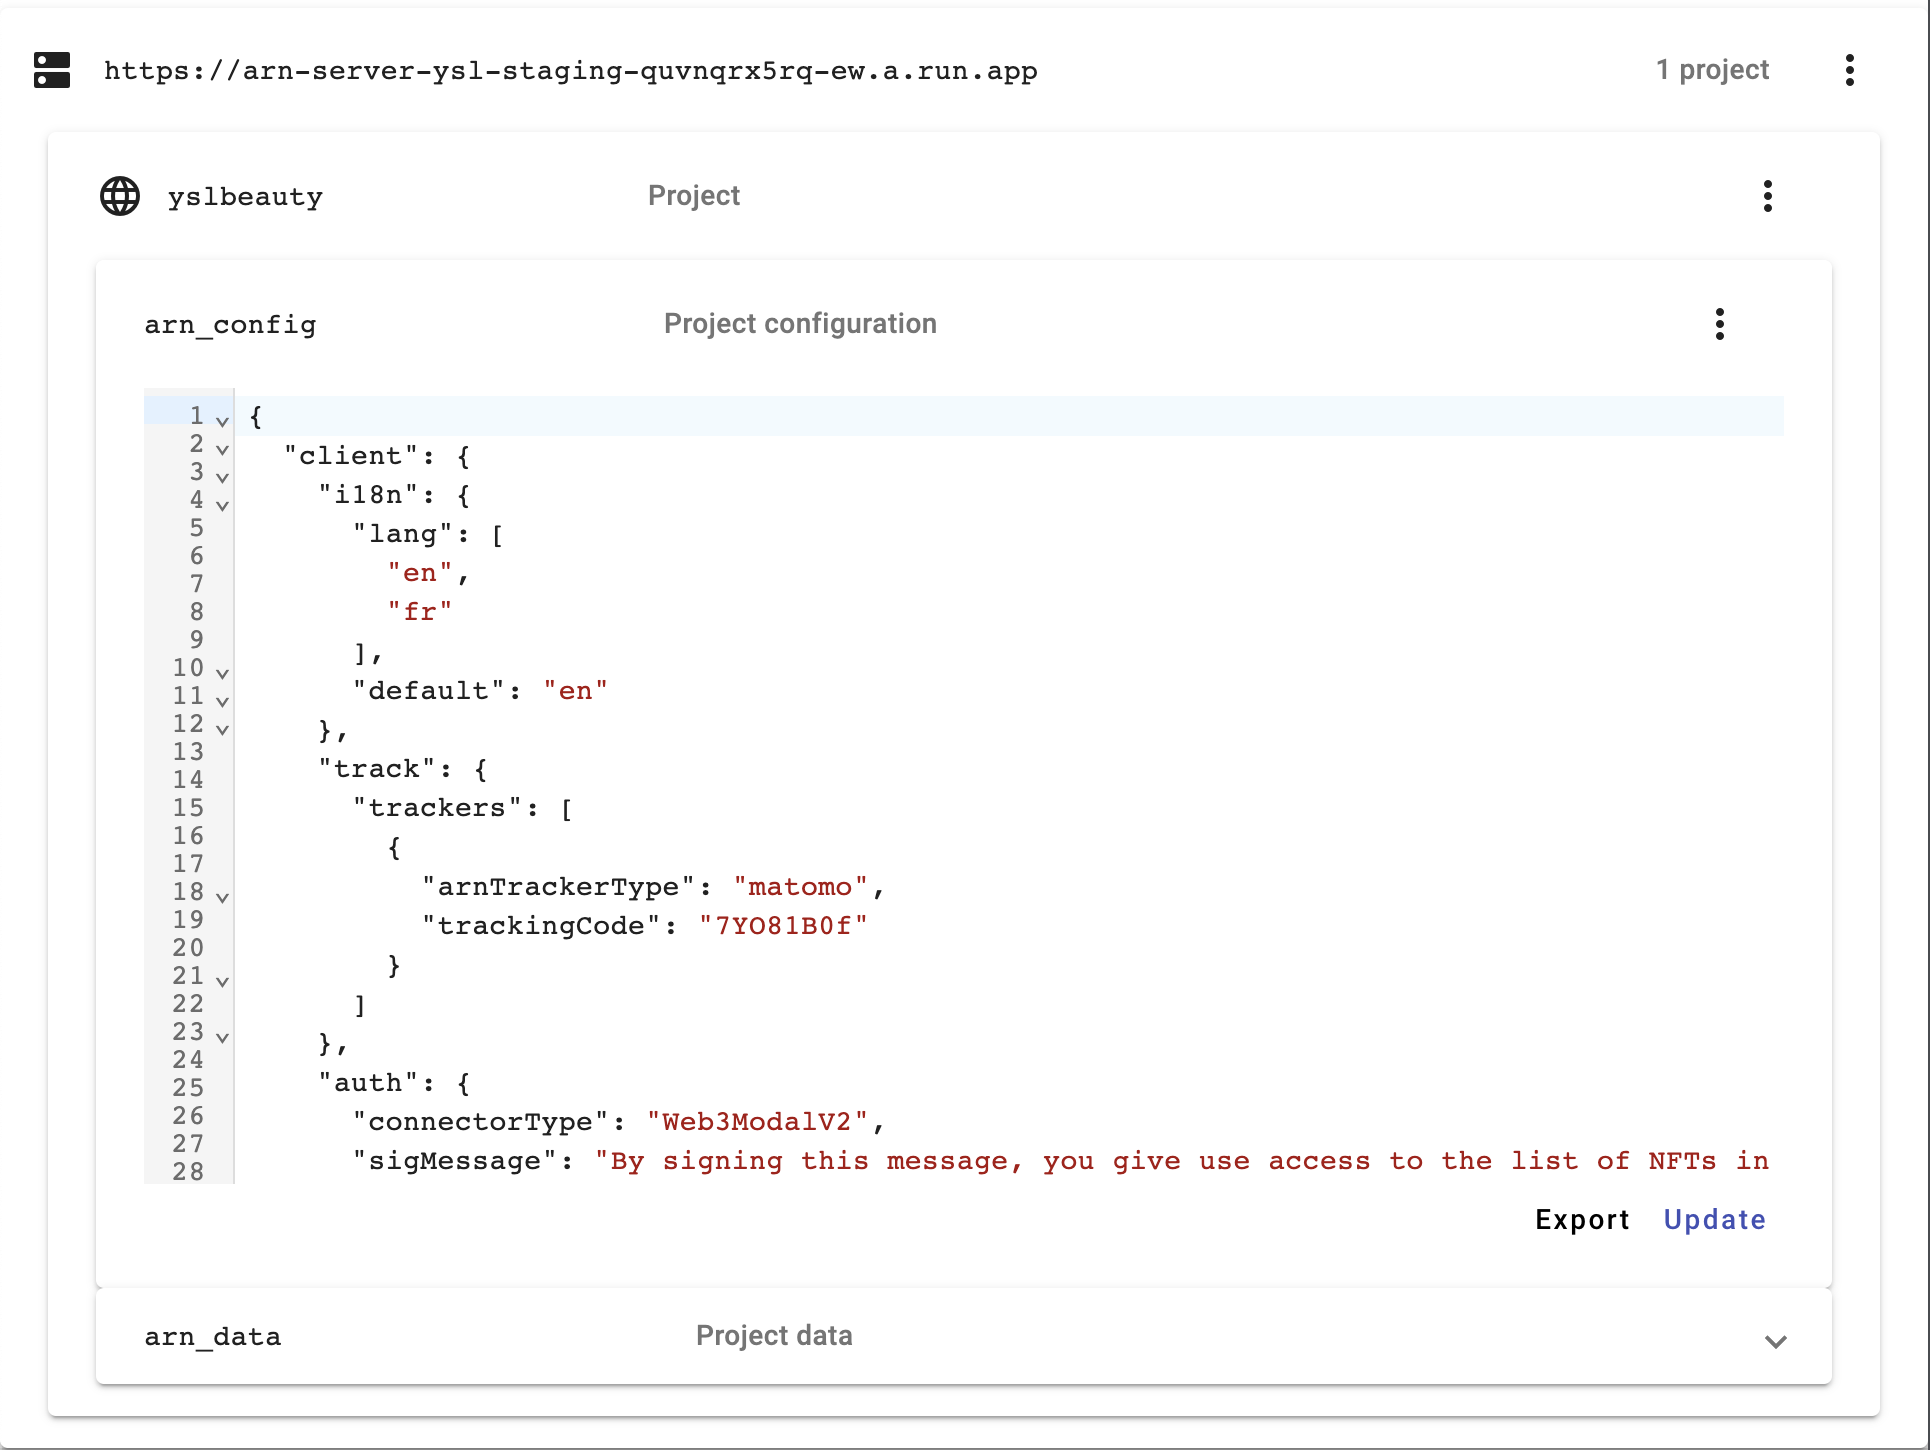Fold the code block at line 23
The image size is (1930, 1450).
tap(222, 1037)
